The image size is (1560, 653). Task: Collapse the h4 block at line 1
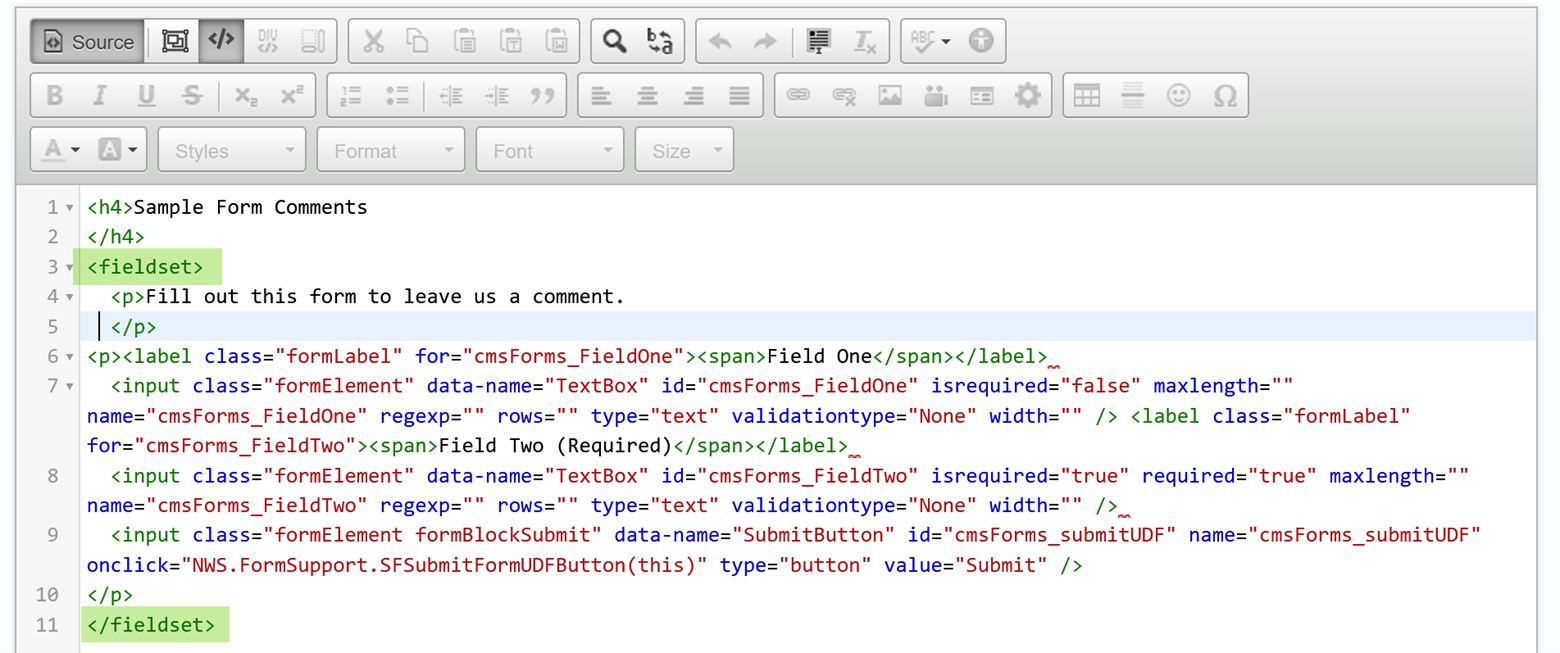(x=69, y=208)
